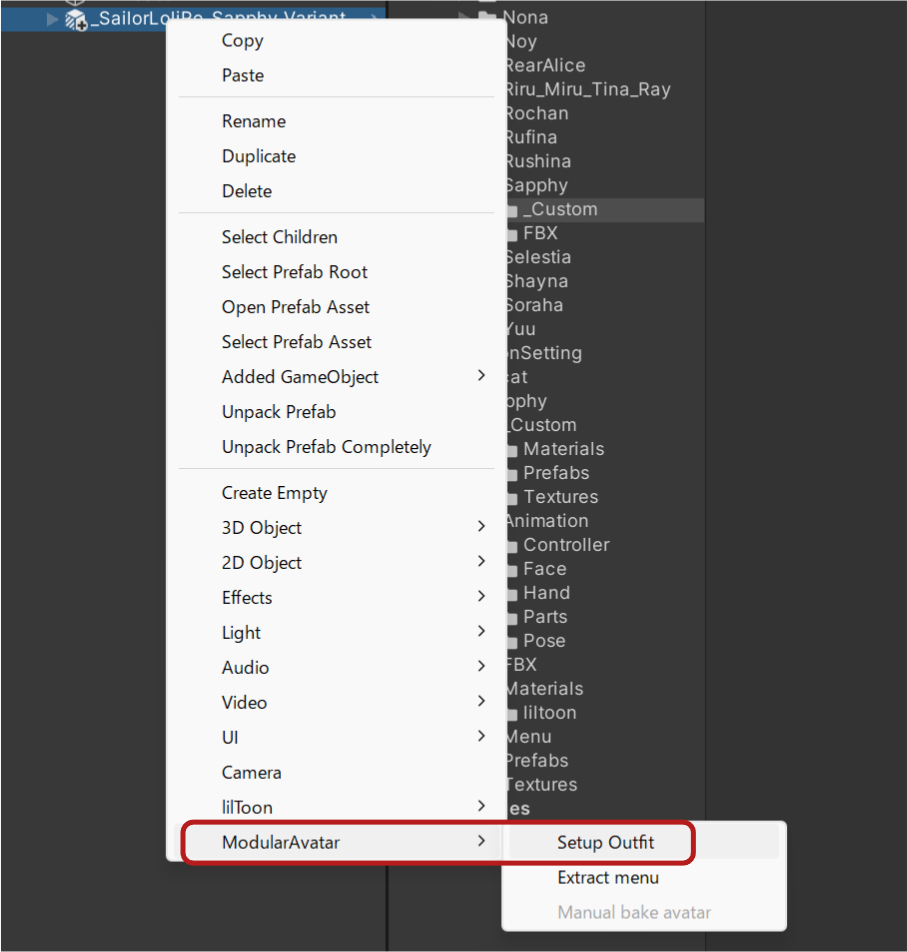Viewport: 907px width, 952px height.
Task: Select the Shayna folder
Action: click(x=537, y=281)
